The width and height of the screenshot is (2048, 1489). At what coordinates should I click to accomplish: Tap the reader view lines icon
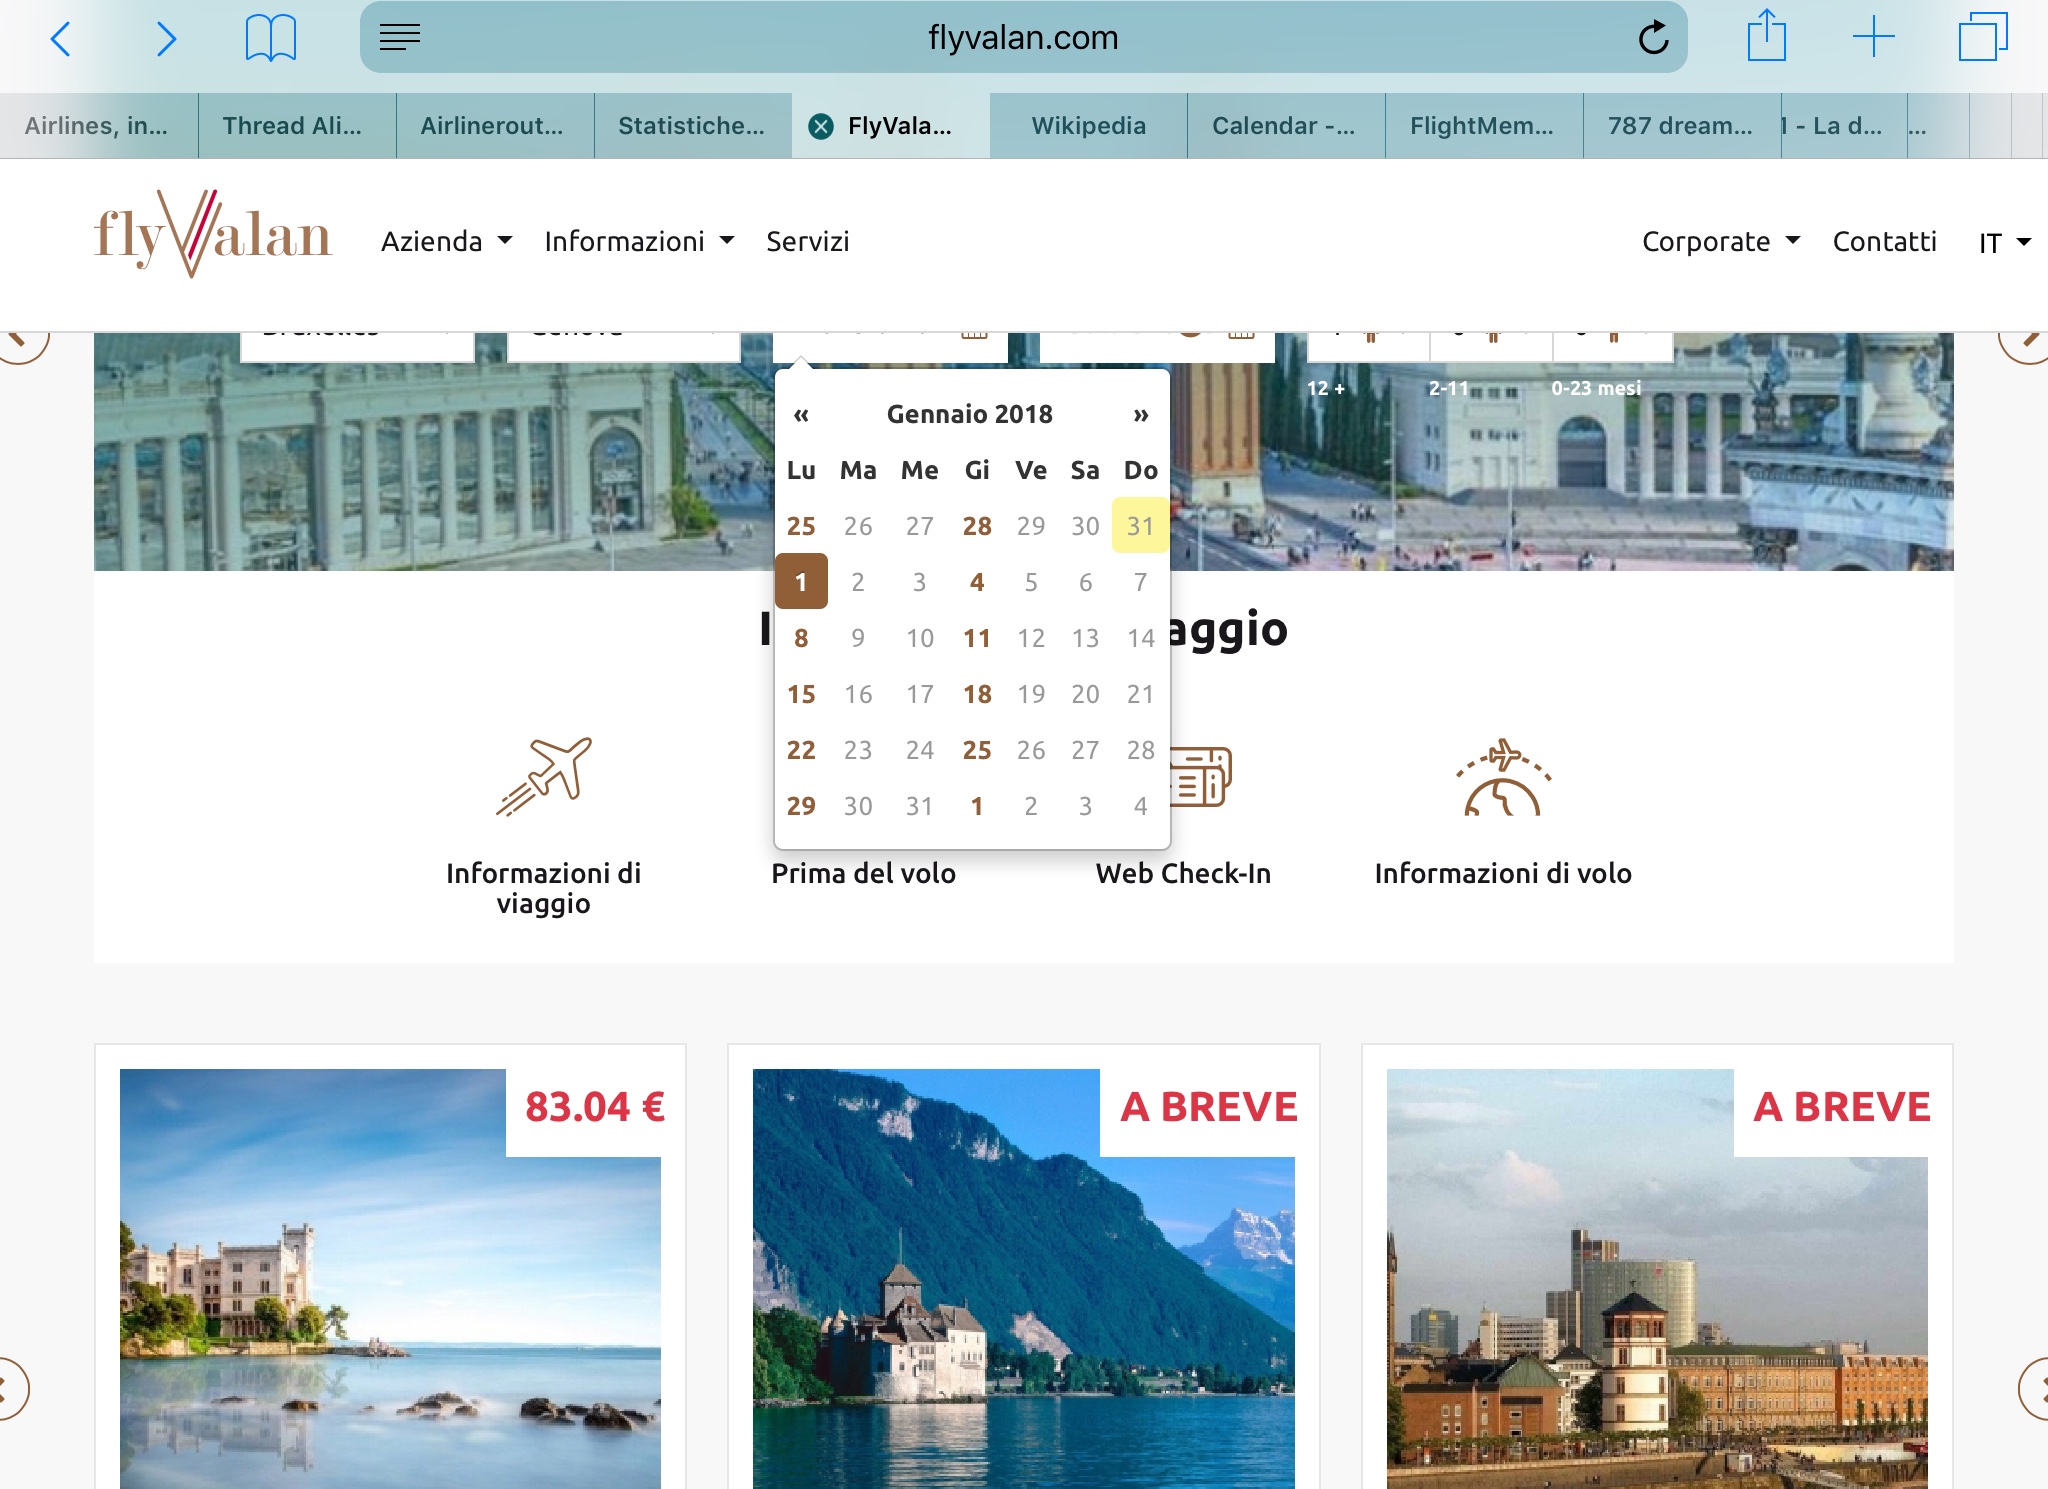click(400, 38)
